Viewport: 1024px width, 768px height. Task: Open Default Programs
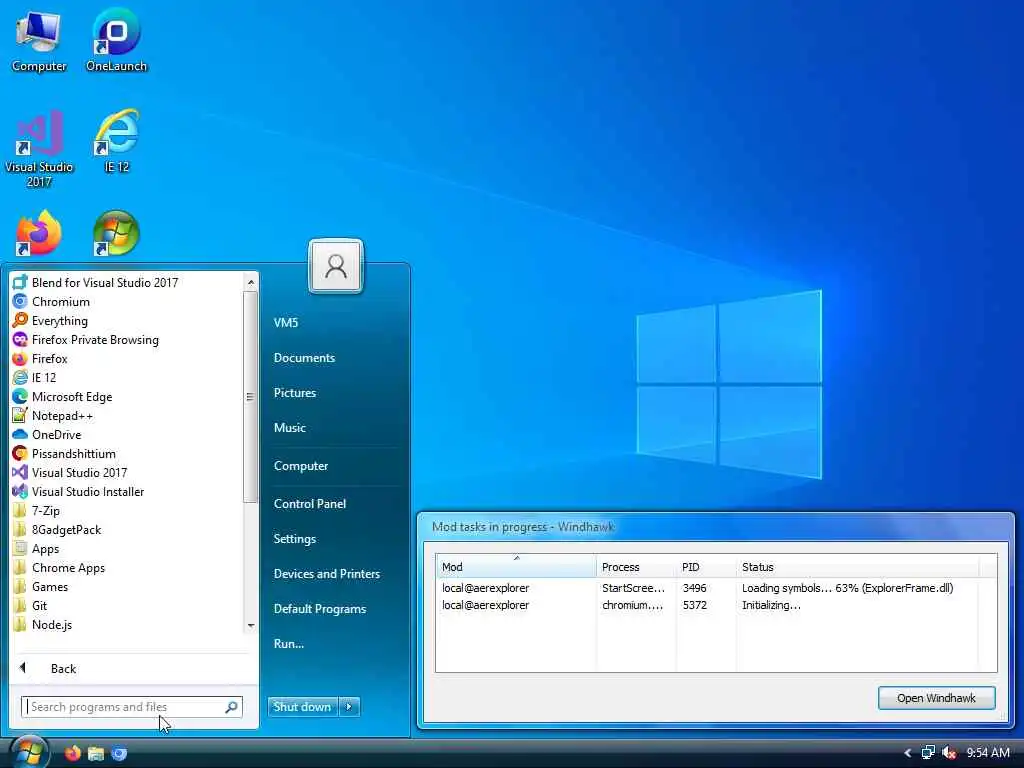click(319, 609)
